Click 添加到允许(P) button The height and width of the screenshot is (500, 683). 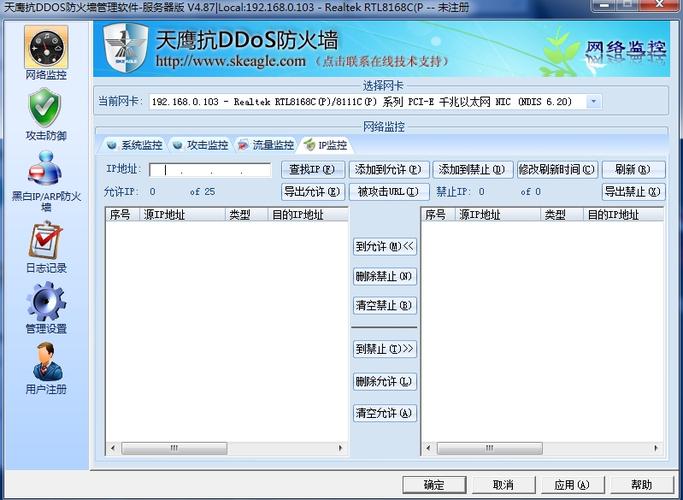(x=389, y=169)
